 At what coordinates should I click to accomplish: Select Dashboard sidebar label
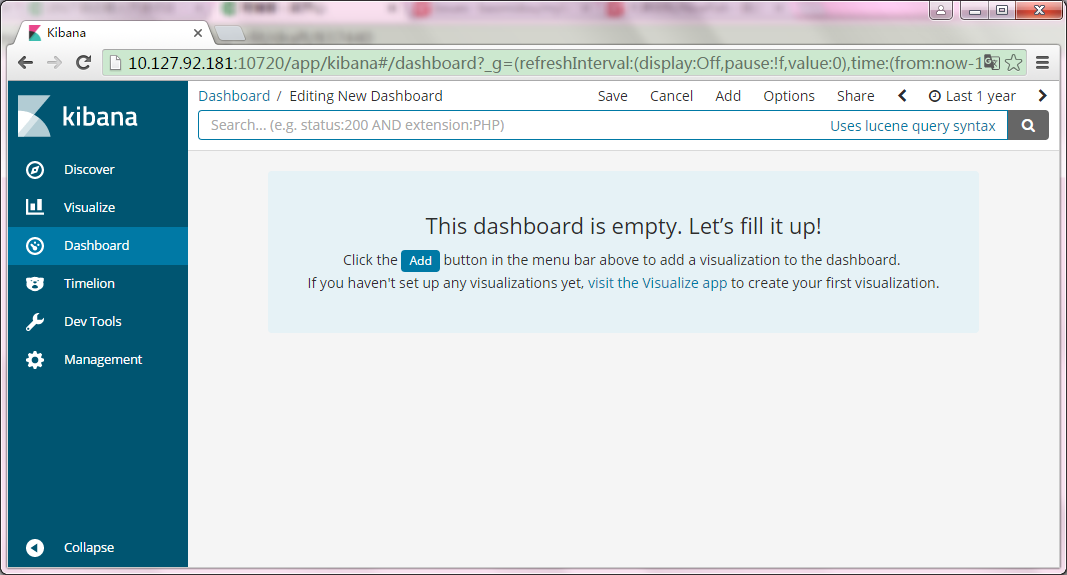[x=97, y=246]
